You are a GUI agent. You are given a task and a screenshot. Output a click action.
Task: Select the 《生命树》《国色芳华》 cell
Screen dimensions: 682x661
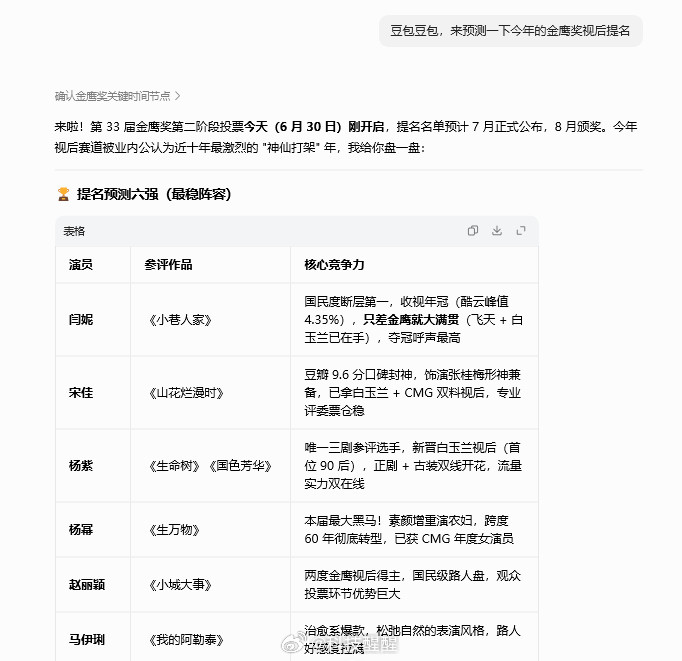point(210,466)
